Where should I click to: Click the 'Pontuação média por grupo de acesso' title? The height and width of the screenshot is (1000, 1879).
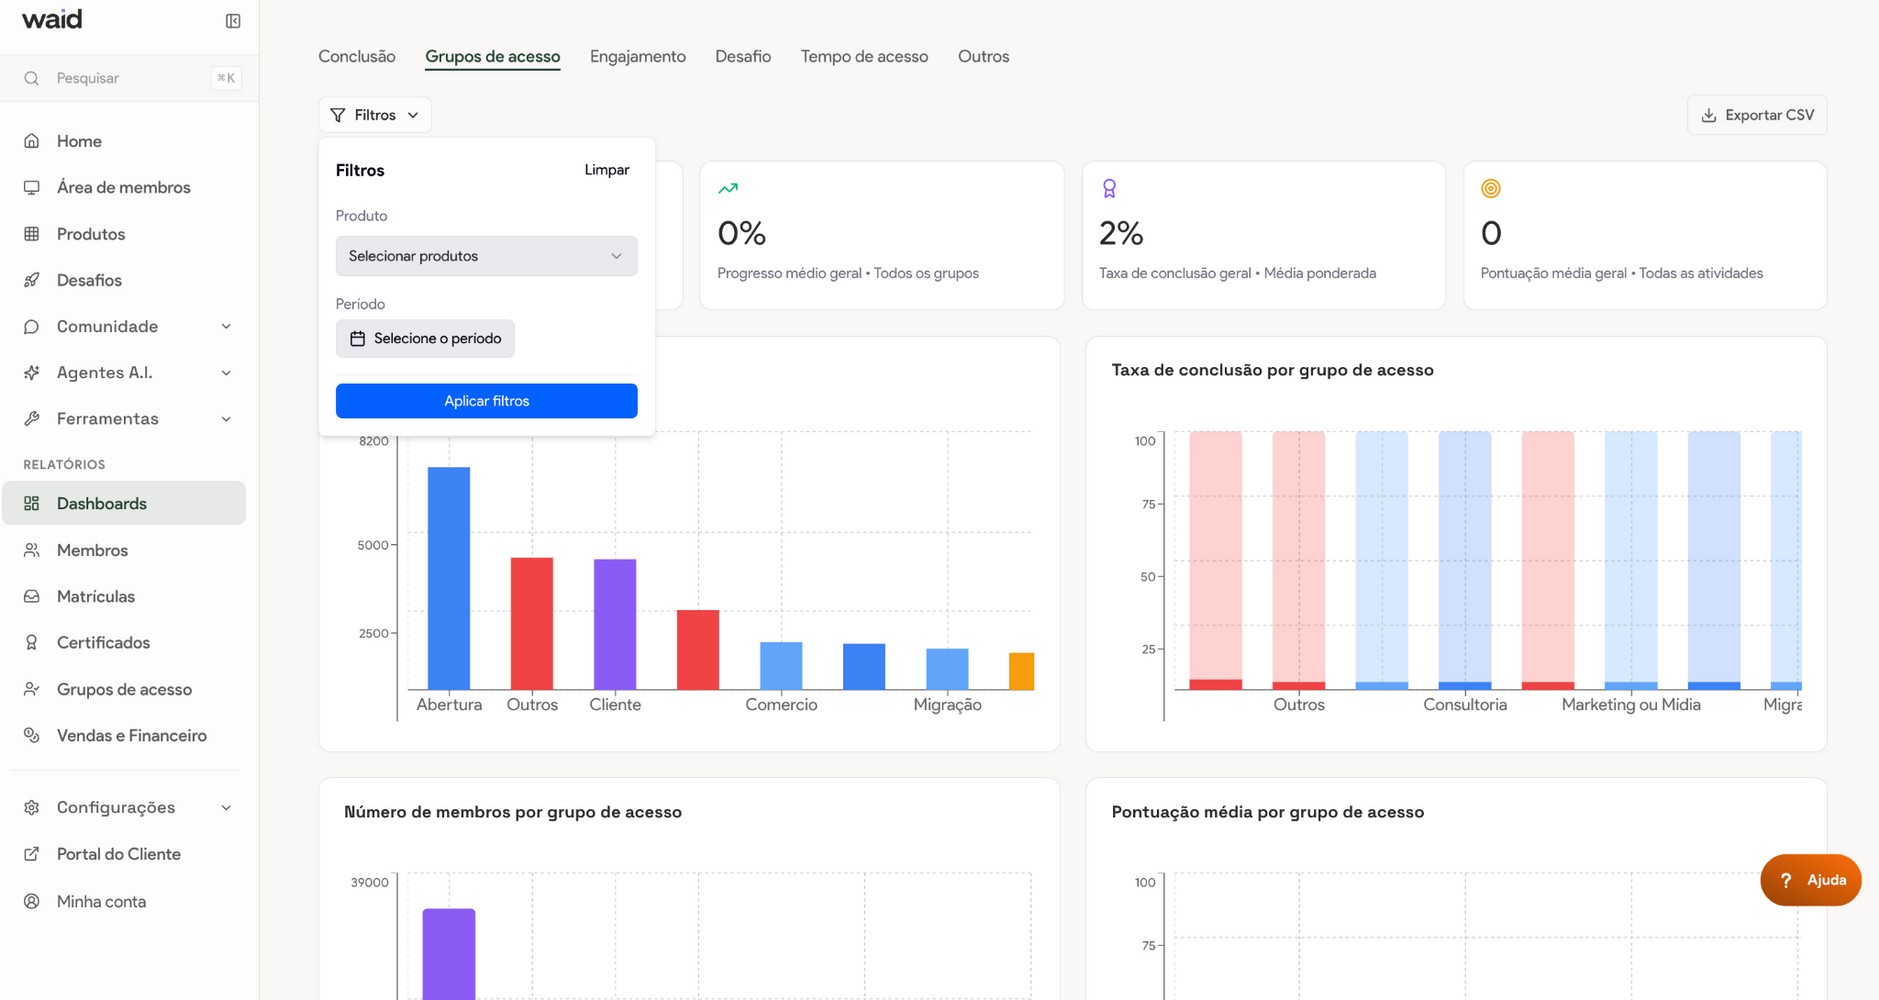(x=1267, y=812)
